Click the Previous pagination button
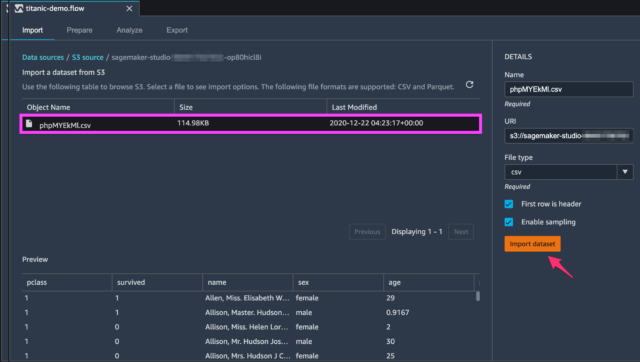The image size is (640, 362). (367, 232)
